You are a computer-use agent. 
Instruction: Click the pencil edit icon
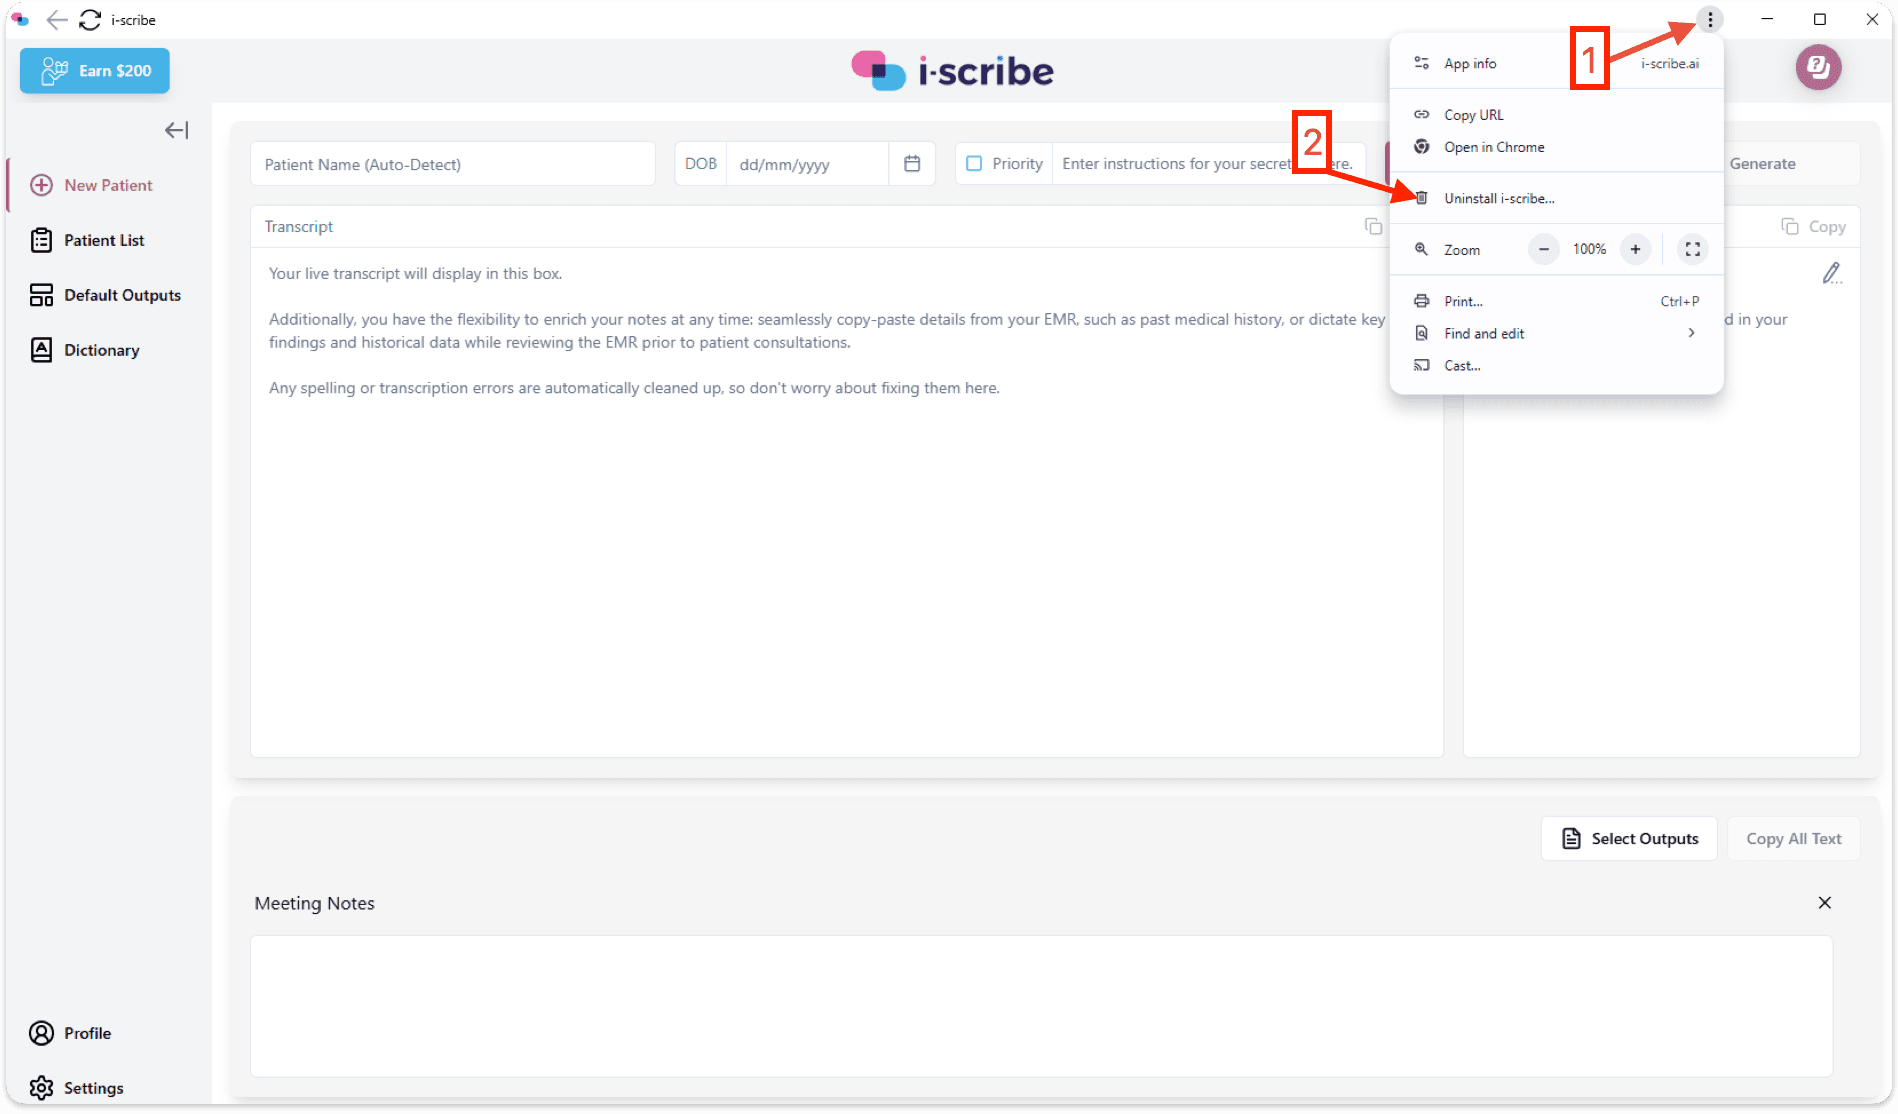[1832, 273]
